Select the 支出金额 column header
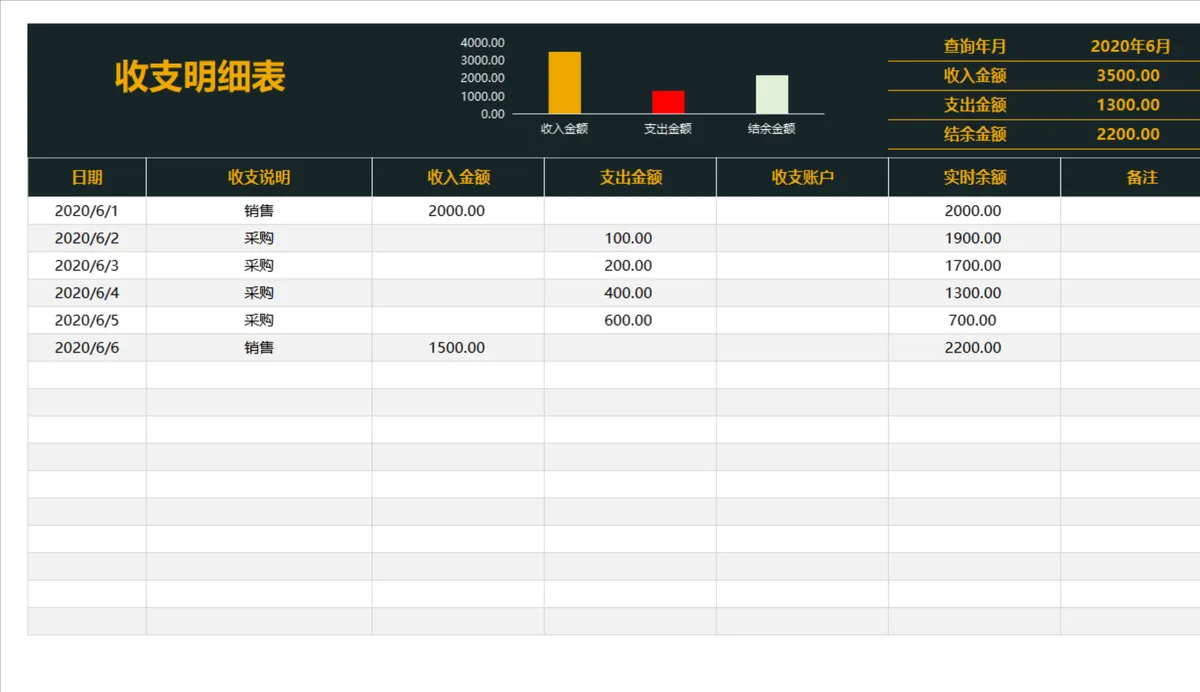Image resolution: width=1200 pixels, height=692 pixels. click(630, 177)
